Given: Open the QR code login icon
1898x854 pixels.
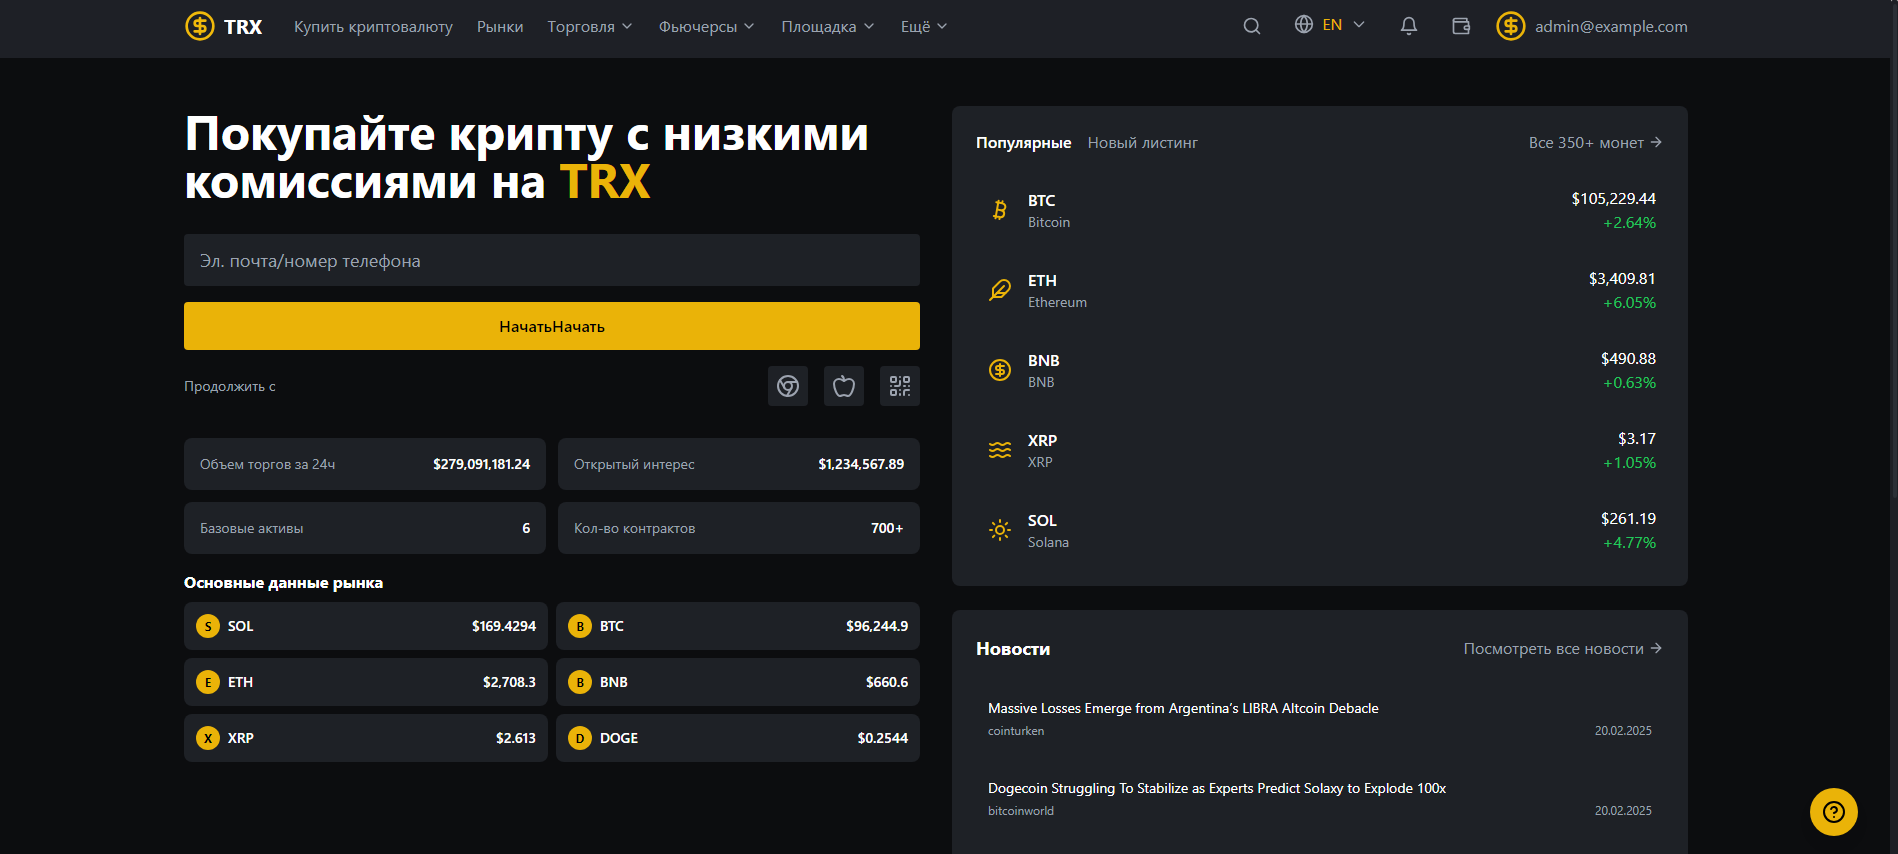Looking at the screenshot, I should point(900,386).
